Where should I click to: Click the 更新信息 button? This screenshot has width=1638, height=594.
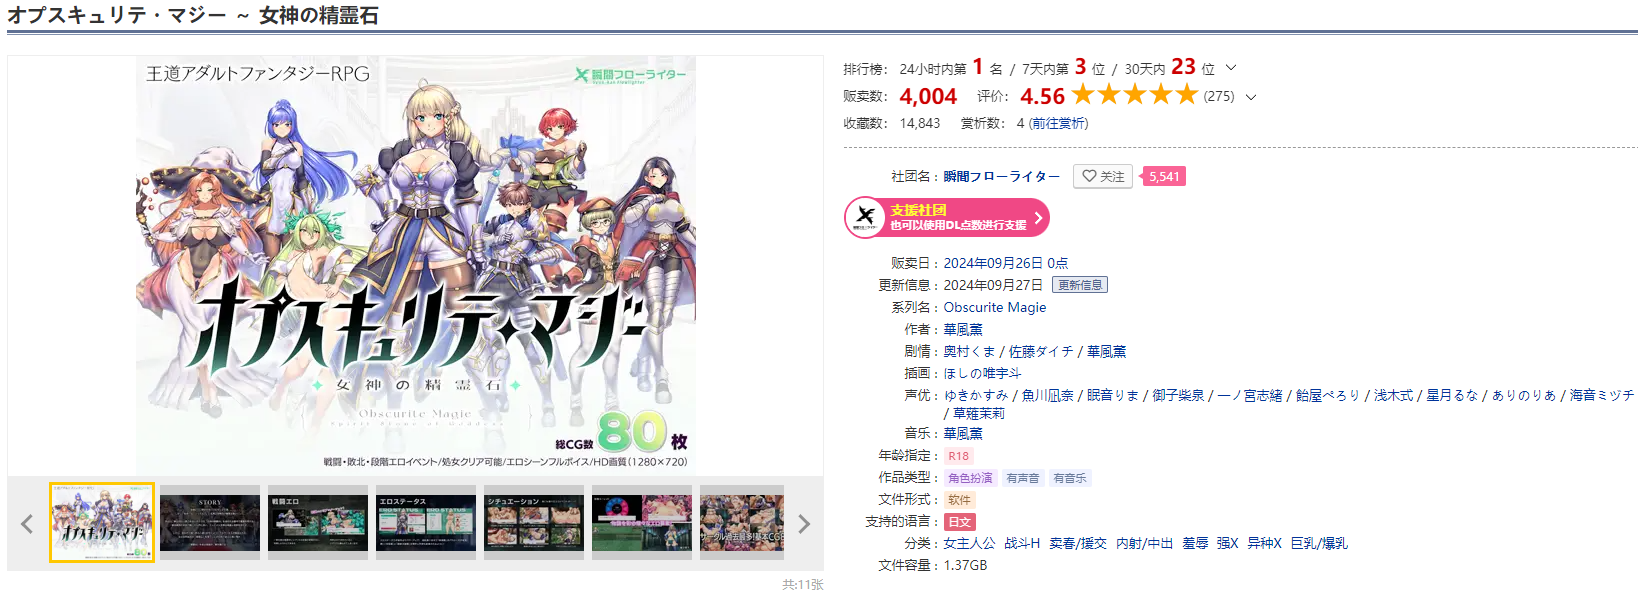pos(1080,285)
